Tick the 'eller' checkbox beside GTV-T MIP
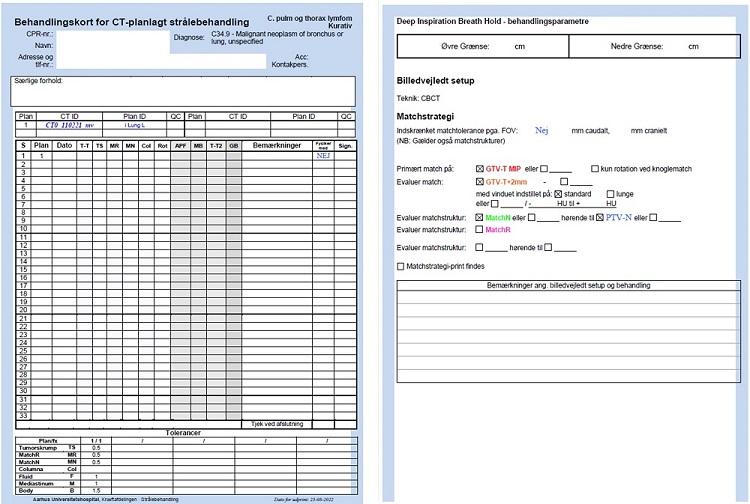Screen dimensions: 750x504 544,169
